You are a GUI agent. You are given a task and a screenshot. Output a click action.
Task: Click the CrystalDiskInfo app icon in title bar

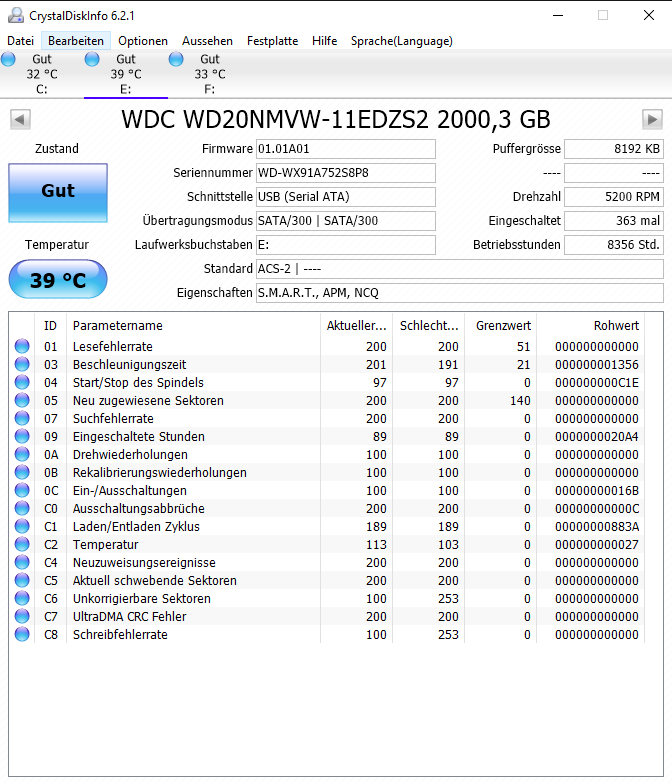click(x=15, y=15)
